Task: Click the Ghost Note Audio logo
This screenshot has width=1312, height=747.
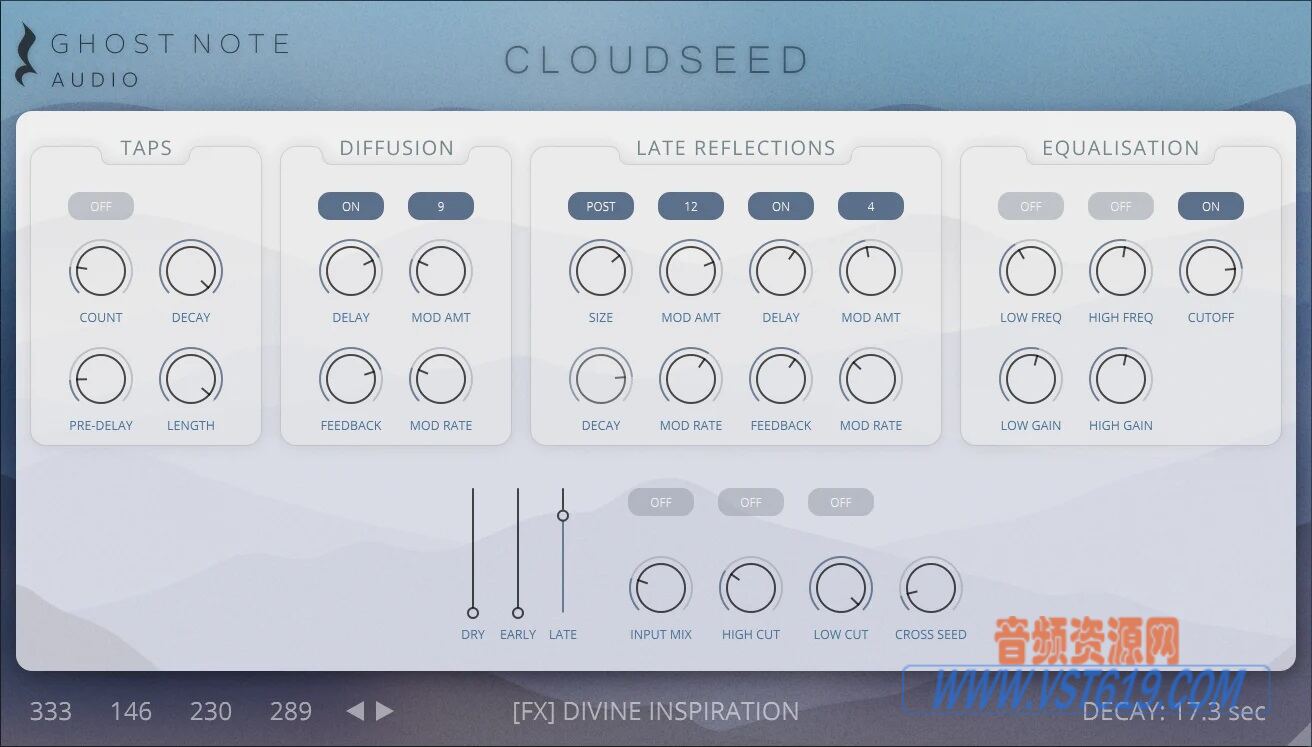Action: [x=154, y=58]
